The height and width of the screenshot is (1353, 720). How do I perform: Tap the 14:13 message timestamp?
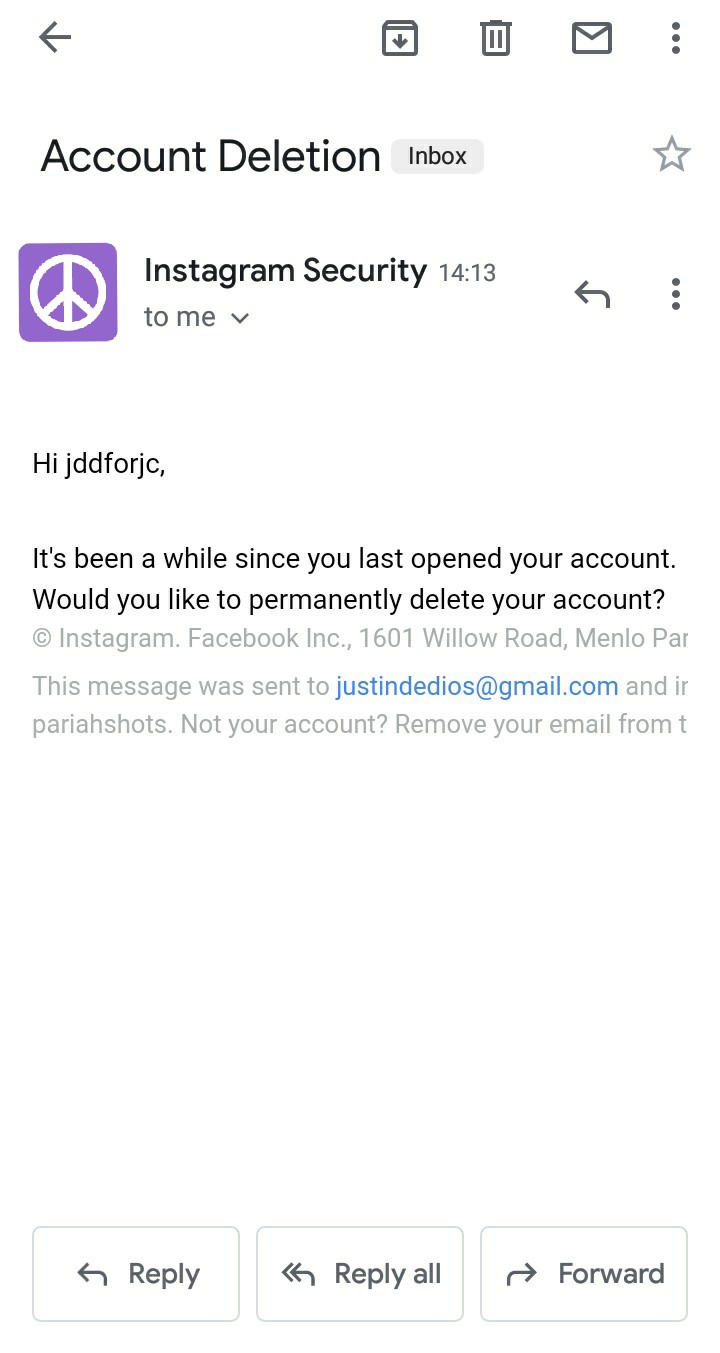(467, 273)
